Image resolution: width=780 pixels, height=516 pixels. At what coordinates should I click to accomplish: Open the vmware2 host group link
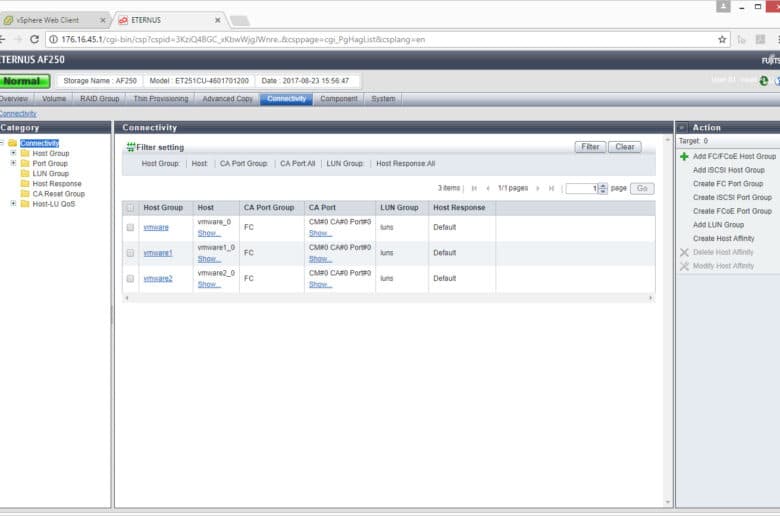point(158,278)
